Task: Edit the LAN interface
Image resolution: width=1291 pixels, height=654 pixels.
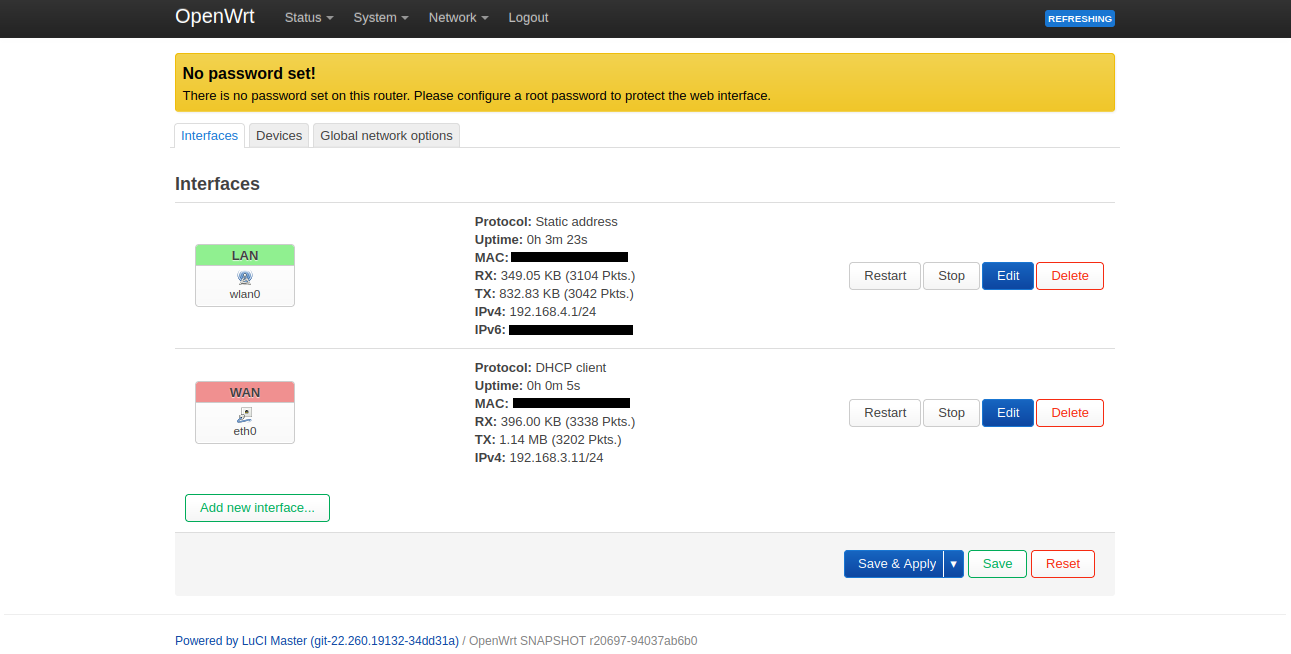Action: 1008,276
